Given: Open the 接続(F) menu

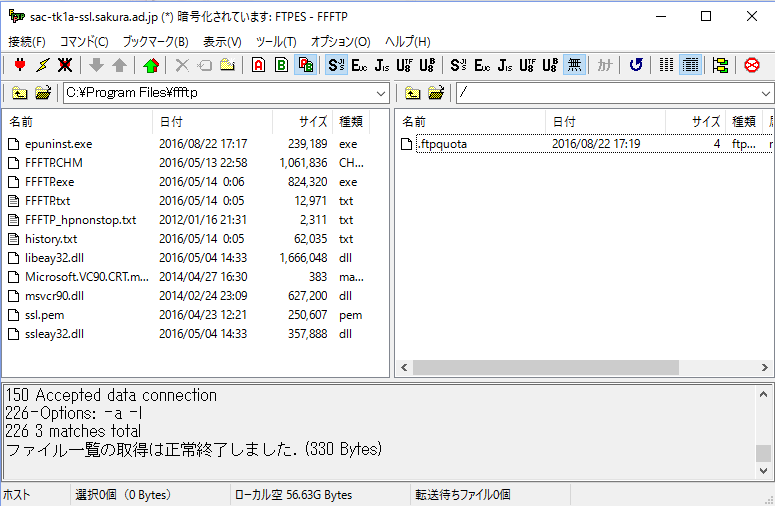Looking at the screenshot, I should point(27,42).
